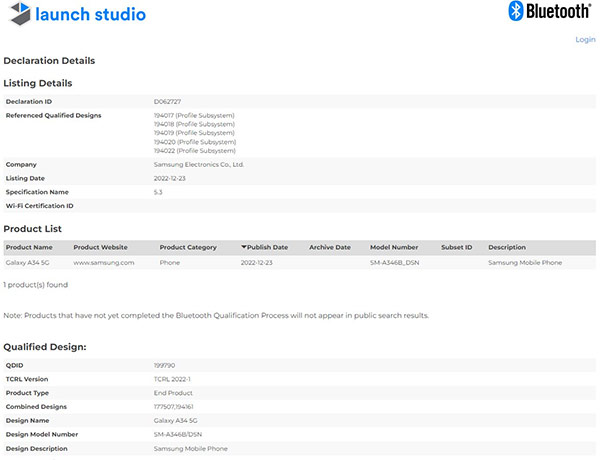Click the TCRL Version value TCRL 2022-1
The image size is (600, 460).
point(172,379)
